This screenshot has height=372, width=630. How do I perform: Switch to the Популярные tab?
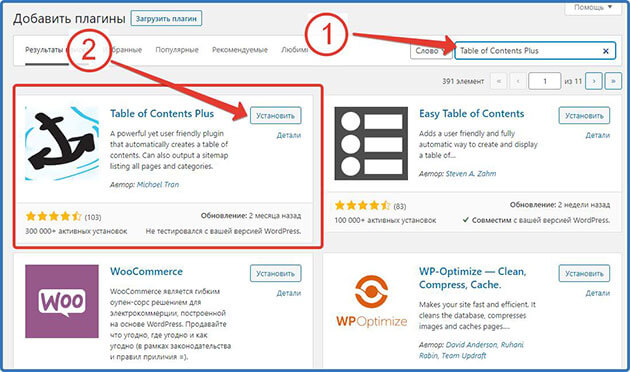(177, 50)
